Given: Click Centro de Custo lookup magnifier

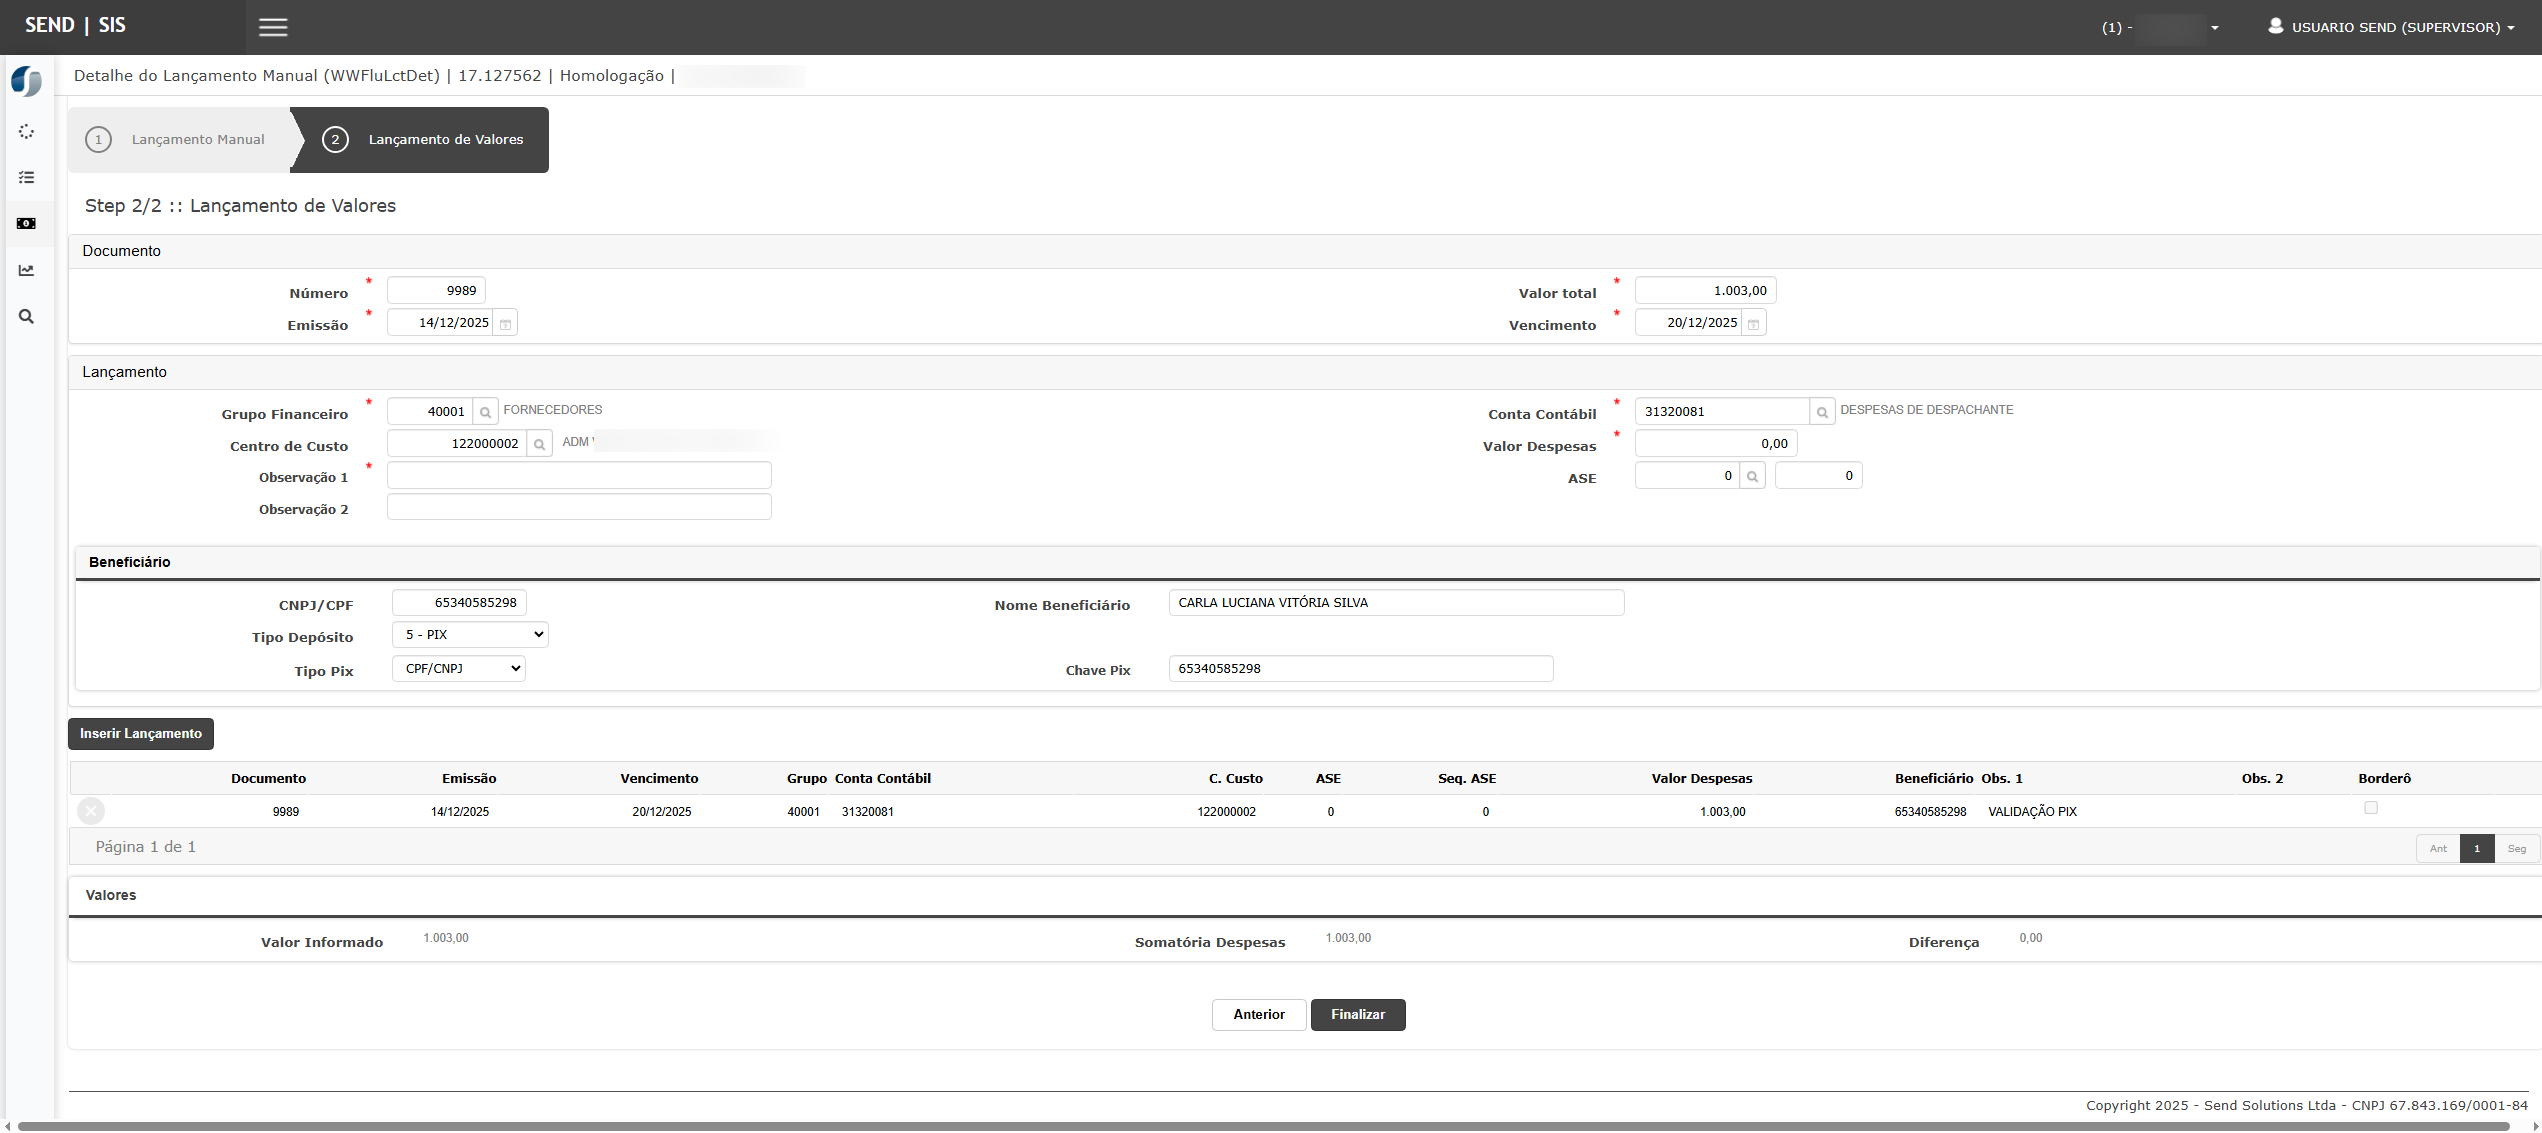Looking at the screenshot, I should pos(539,444).
